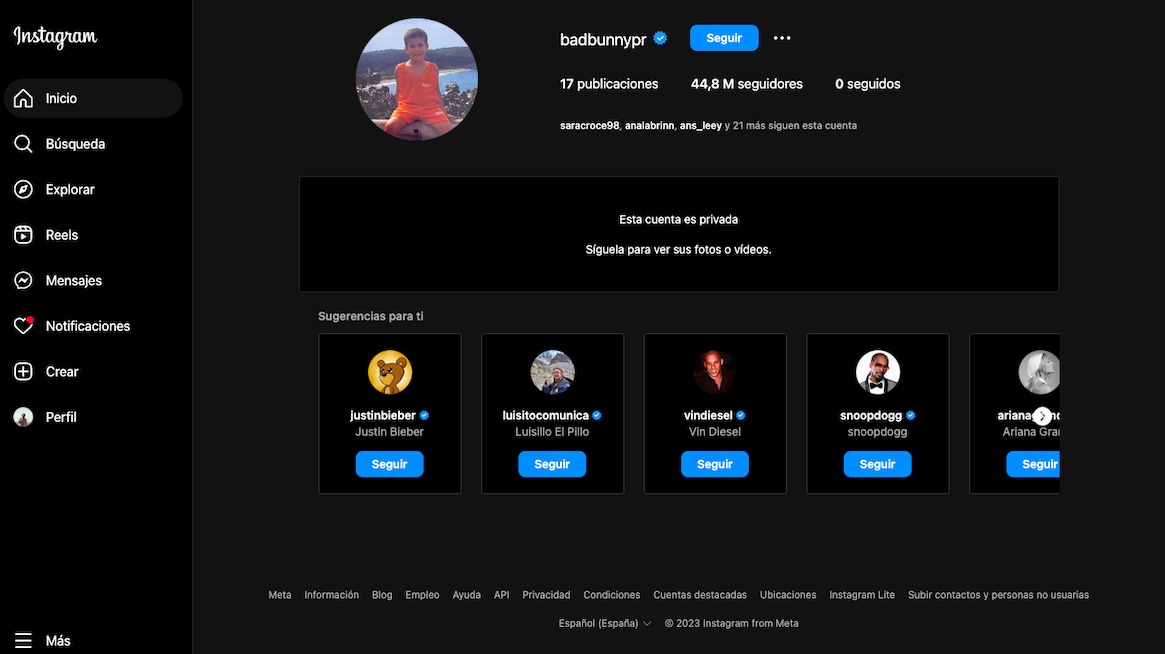Open the Mensajes messenger icon
The width and height of the screenshot is (1165, 654).
[23, 280]
